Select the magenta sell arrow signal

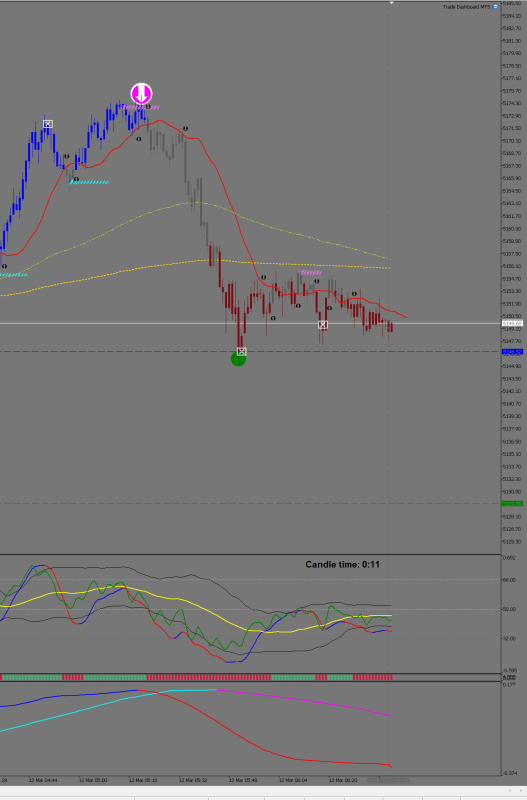[141, 94]
